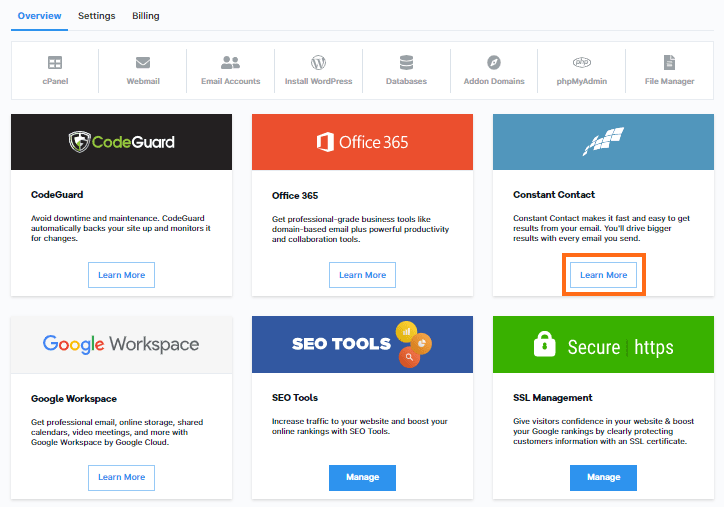Click the Databases label text
This screenshot has height=507, width=724.
pos(406,81)
